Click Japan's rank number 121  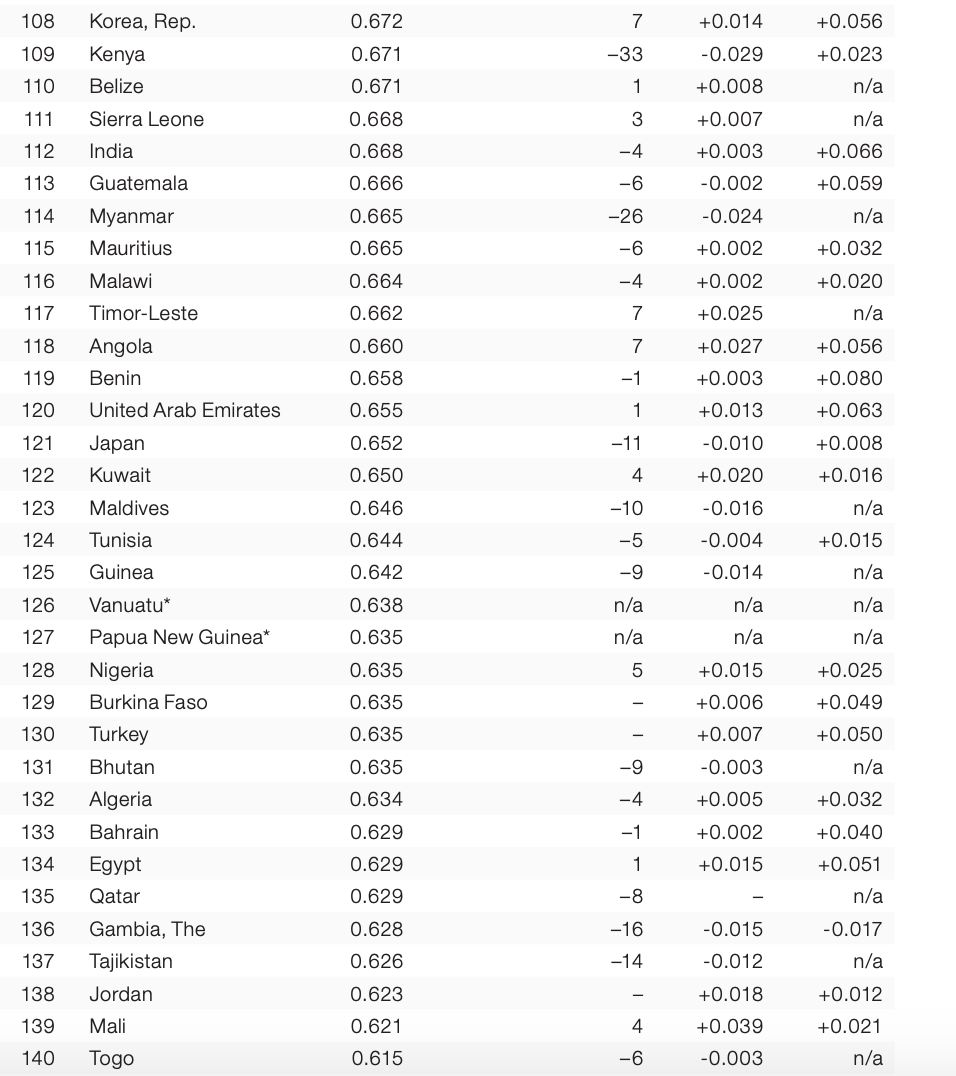(x=38, y=443)
